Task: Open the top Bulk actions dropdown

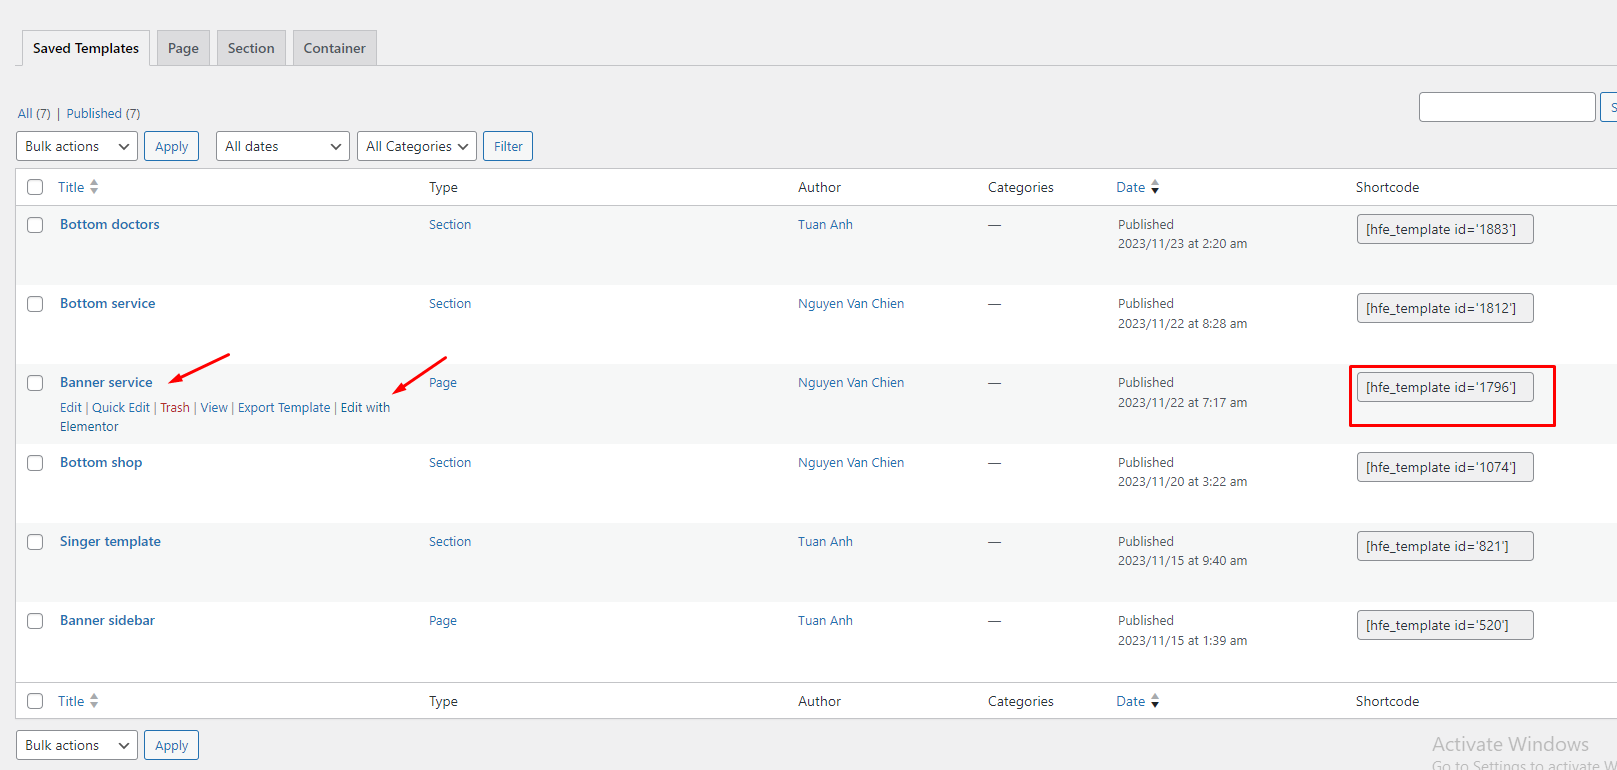Action: pos(77,146)
